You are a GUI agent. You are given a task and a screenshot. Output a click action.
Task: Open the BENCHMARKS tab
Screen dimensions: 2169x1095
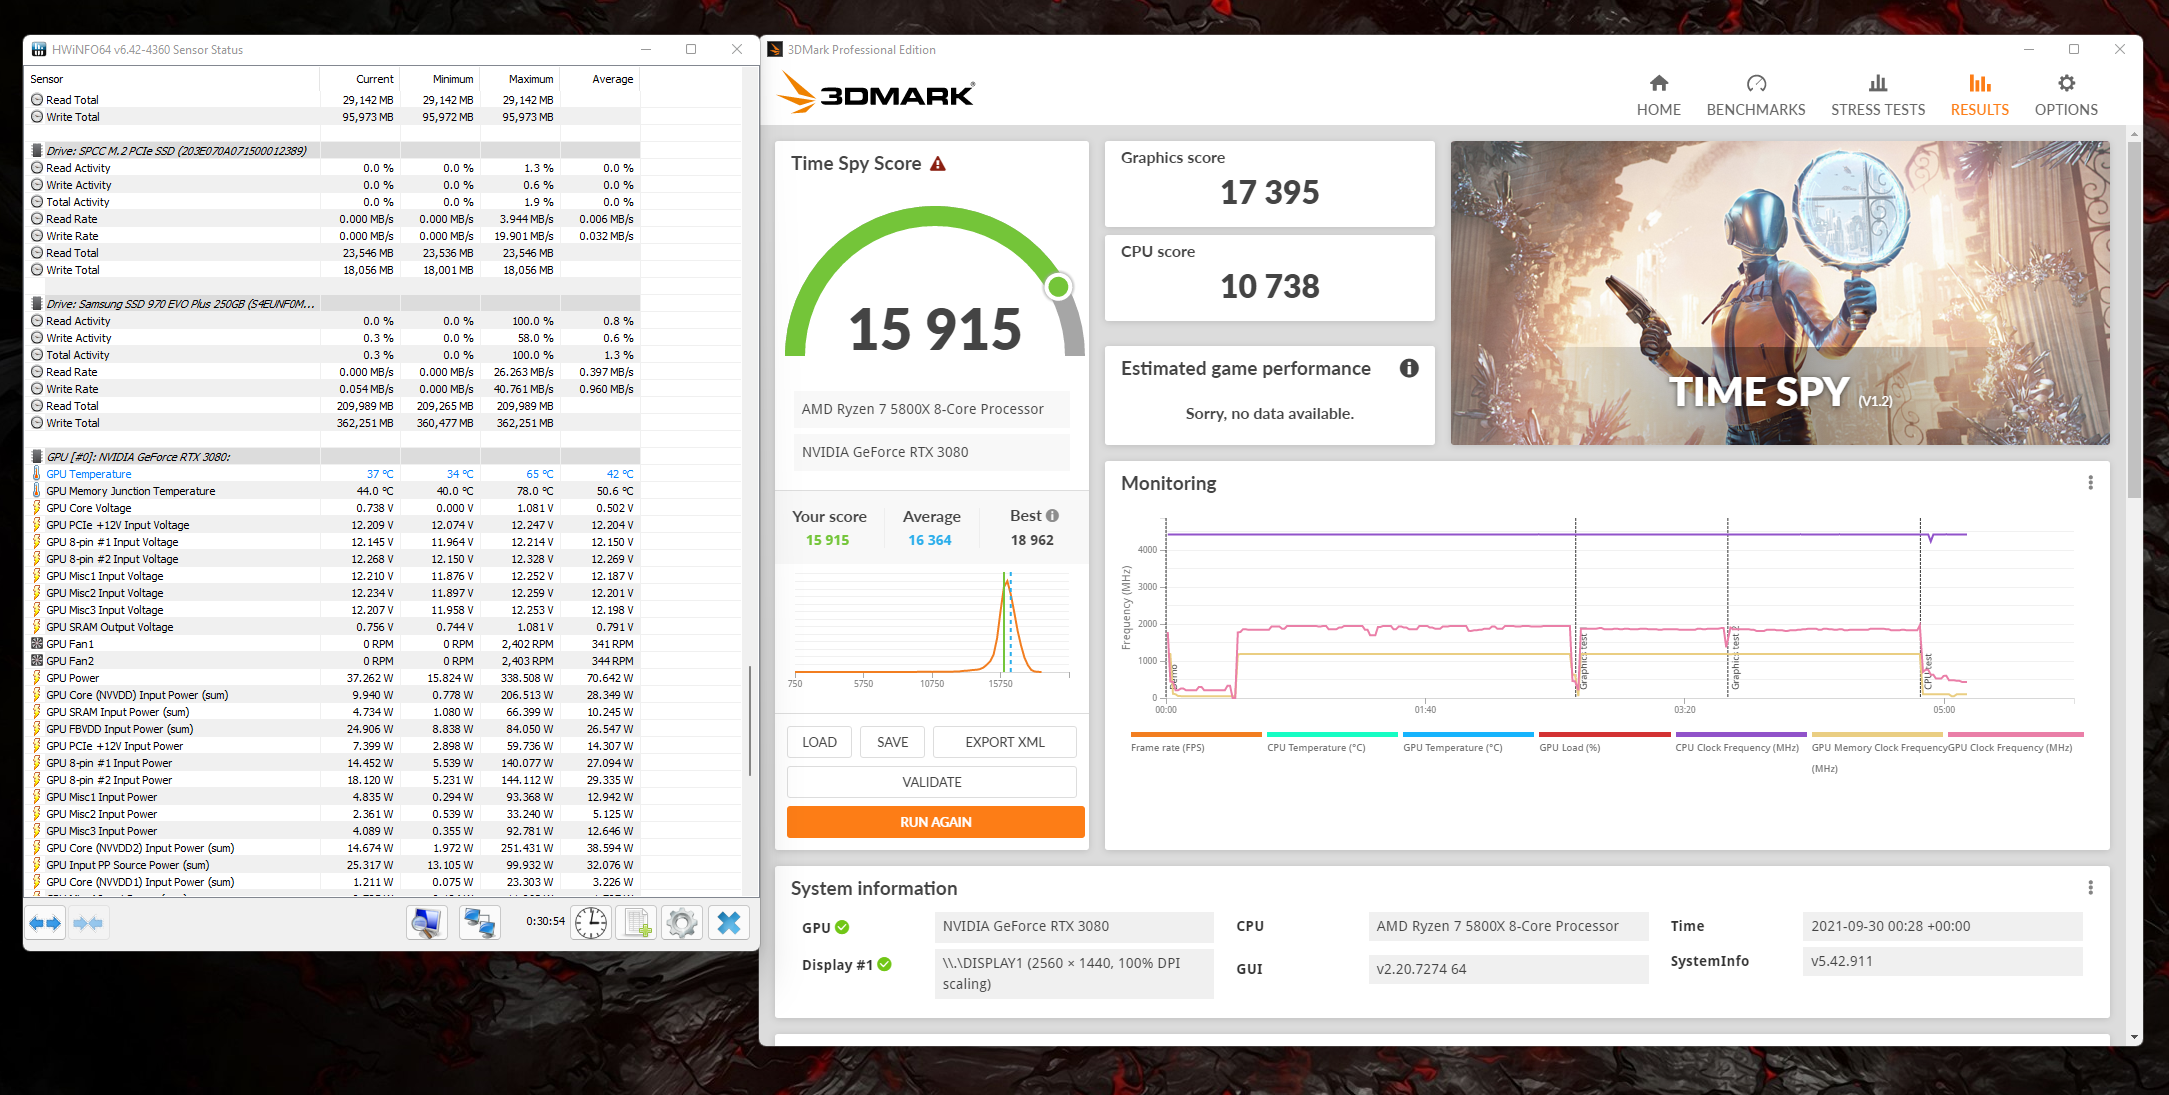(x=1756, y=96)
